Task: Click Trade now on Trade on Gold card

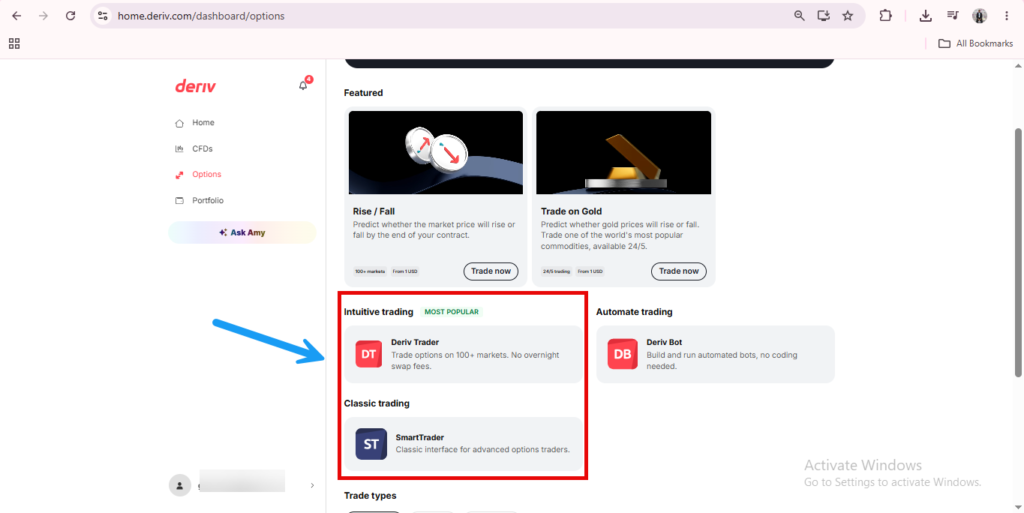Action: point(679,271)
